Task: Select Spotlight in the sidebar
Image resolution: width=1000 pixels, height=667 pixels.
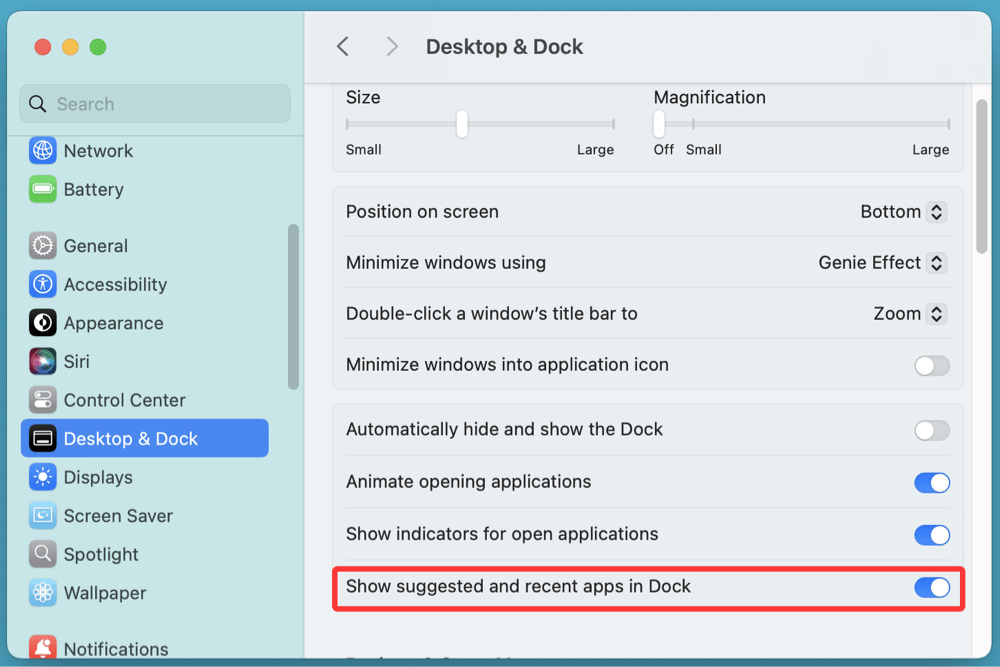Action: (x=42, y=554)
